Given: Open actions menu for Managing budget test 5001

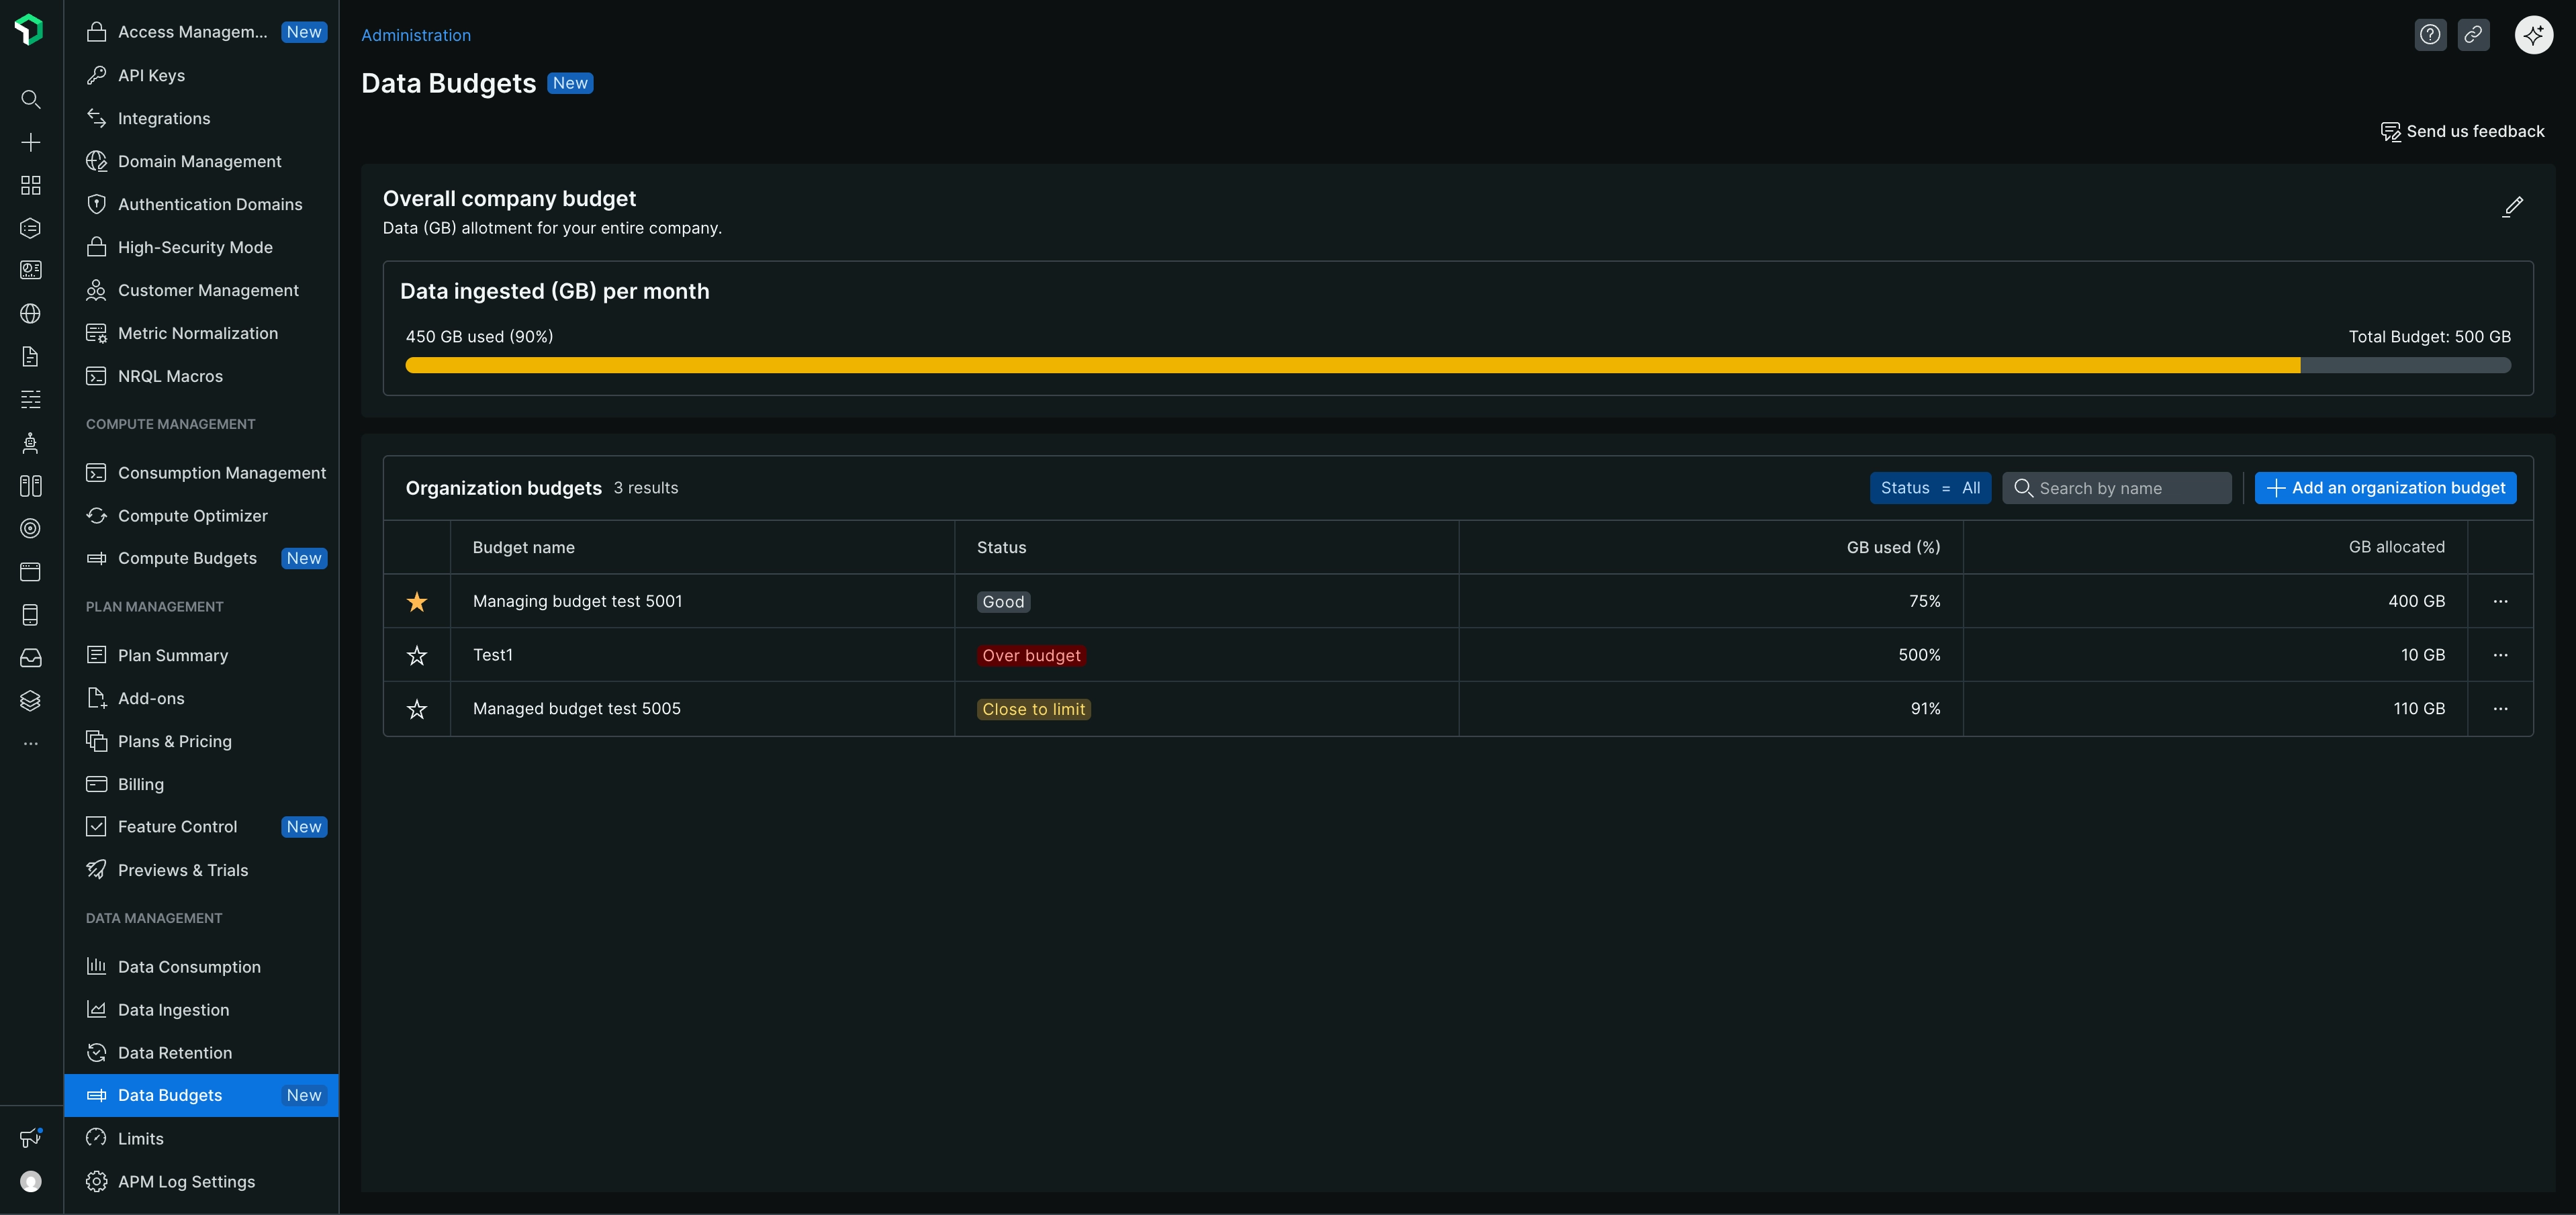Looking at the screenshot, I should (2500, 601).
